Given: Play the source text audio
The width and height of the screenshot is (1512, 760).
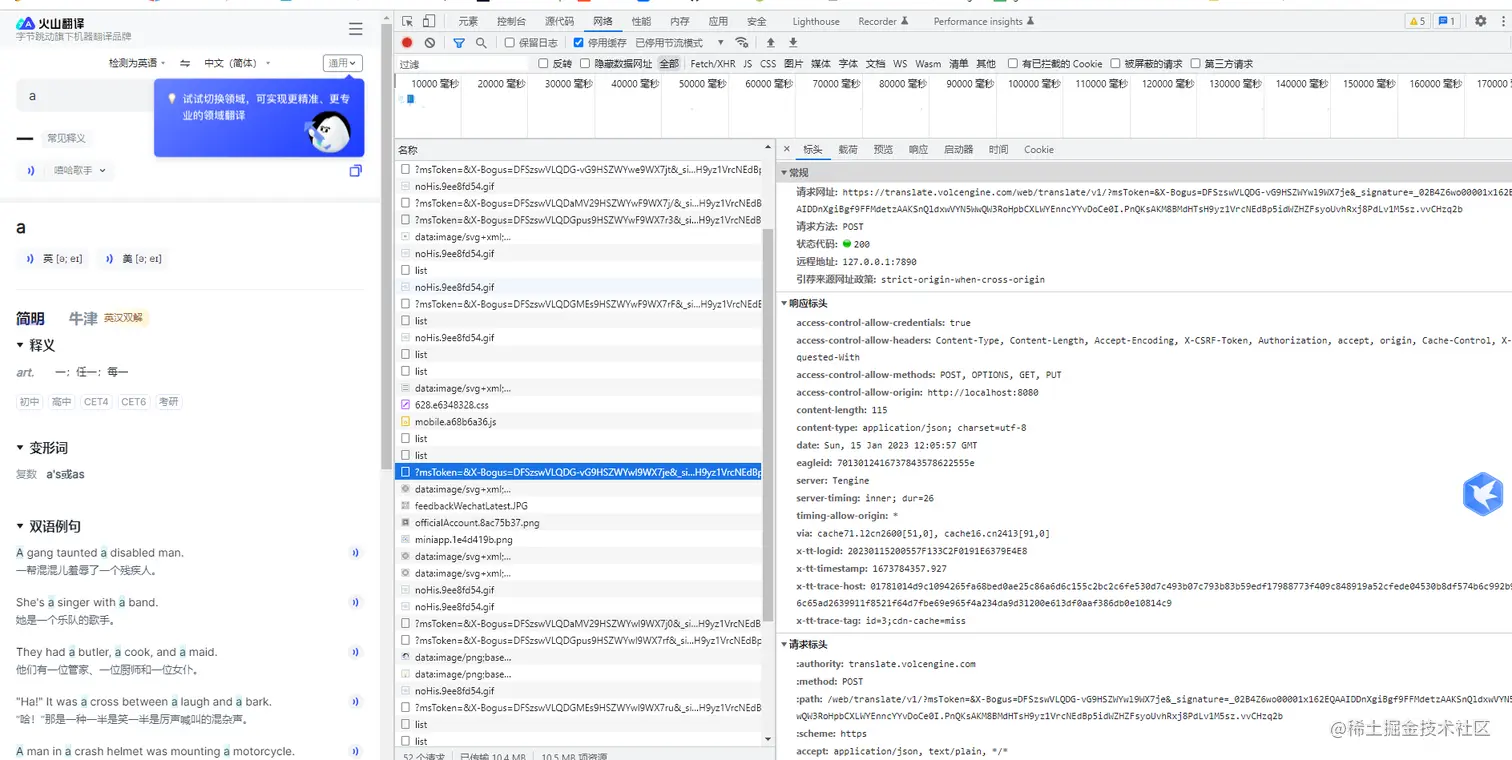Looking at the screenshot, I should tap(31, 171).
